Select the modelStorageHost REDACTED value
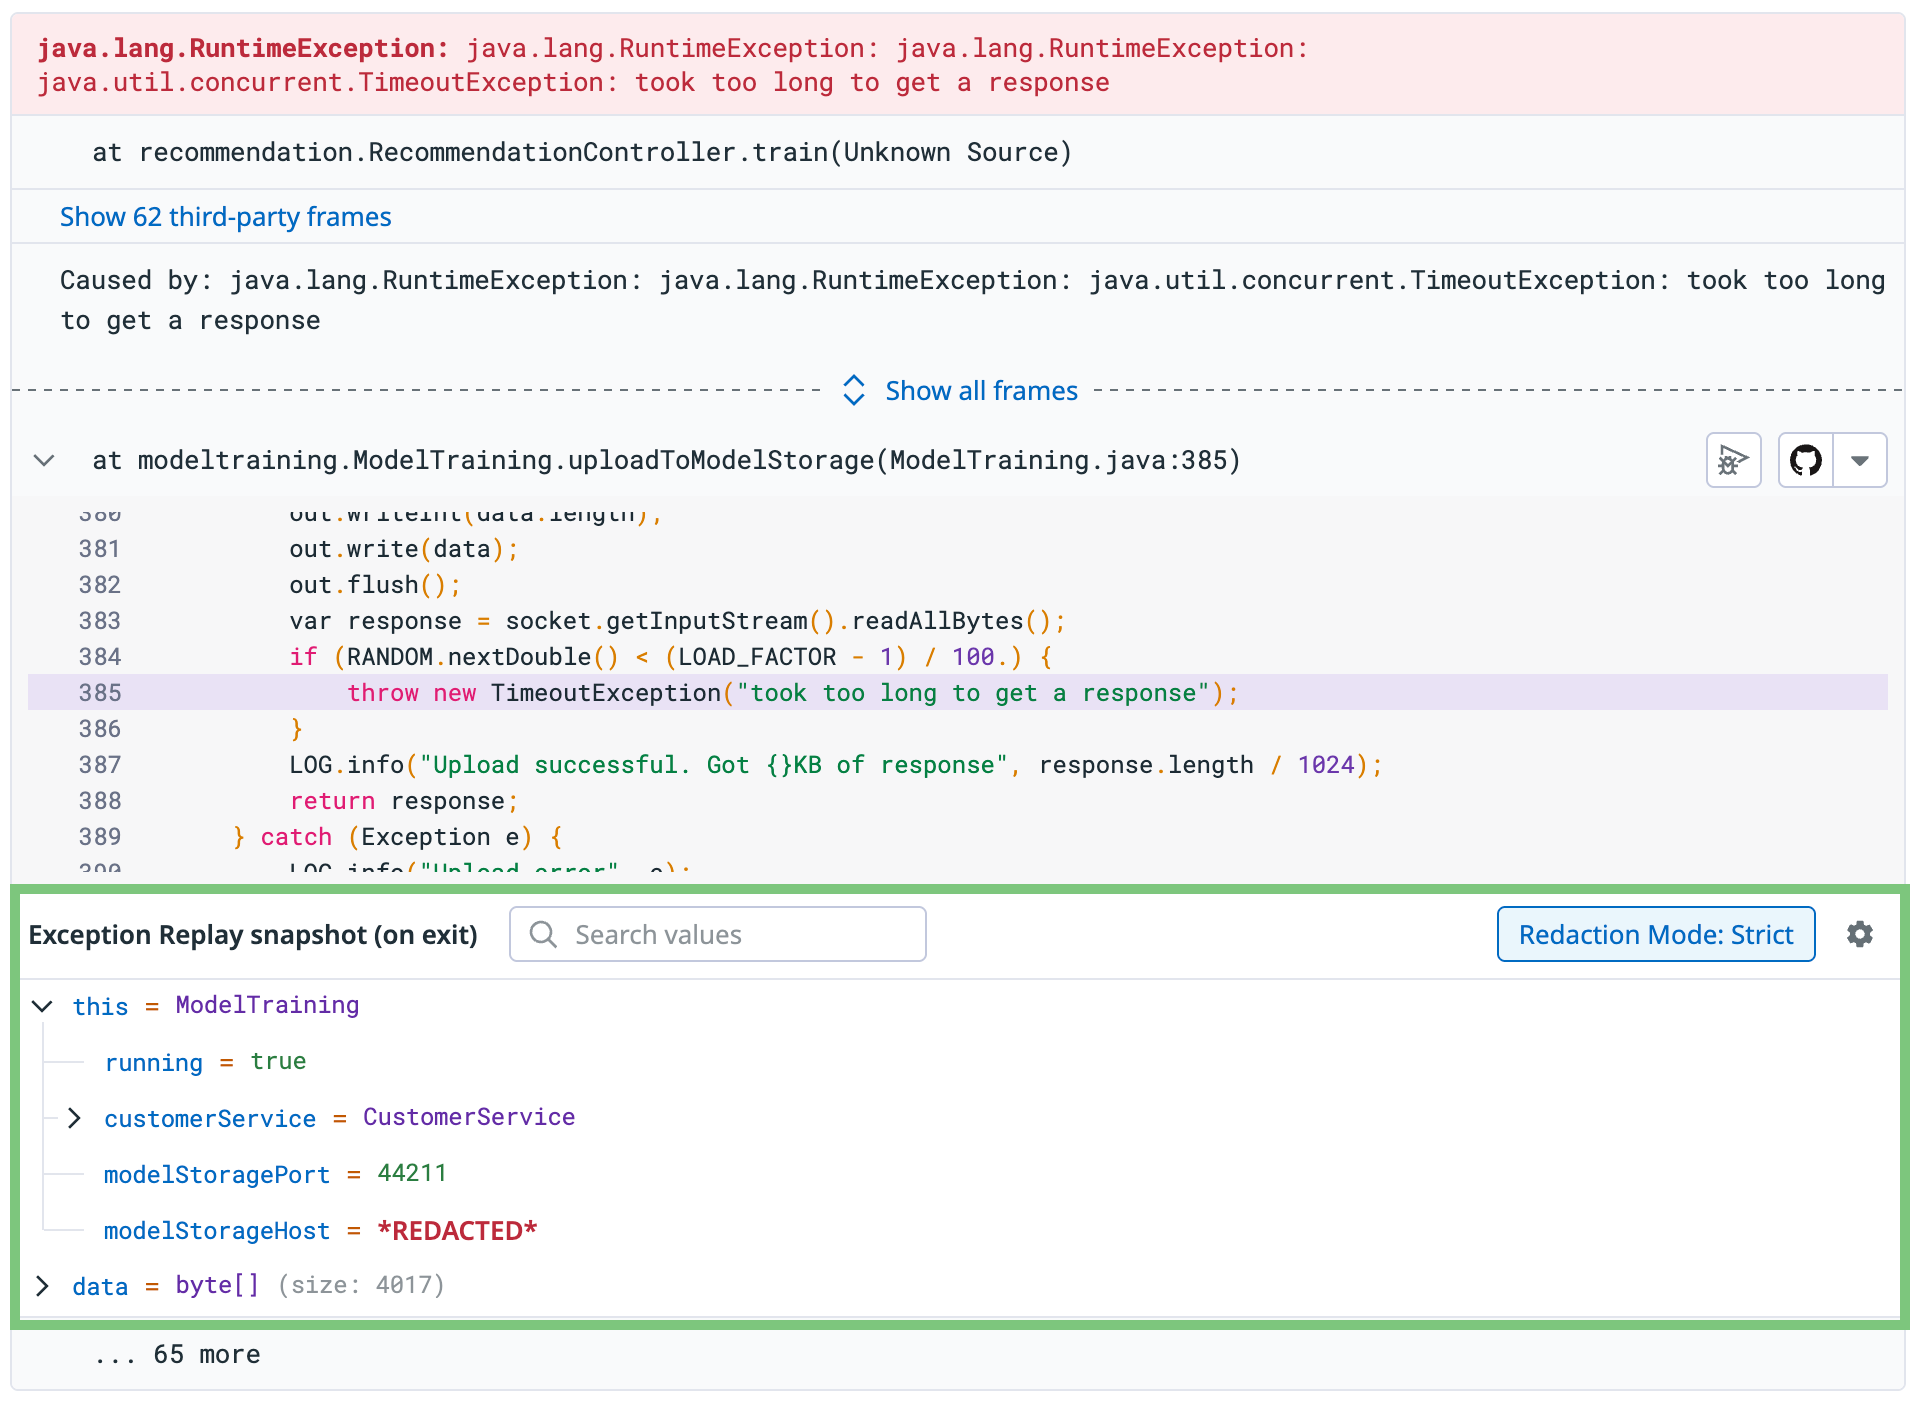1920x1402 pixels. 457,1231
